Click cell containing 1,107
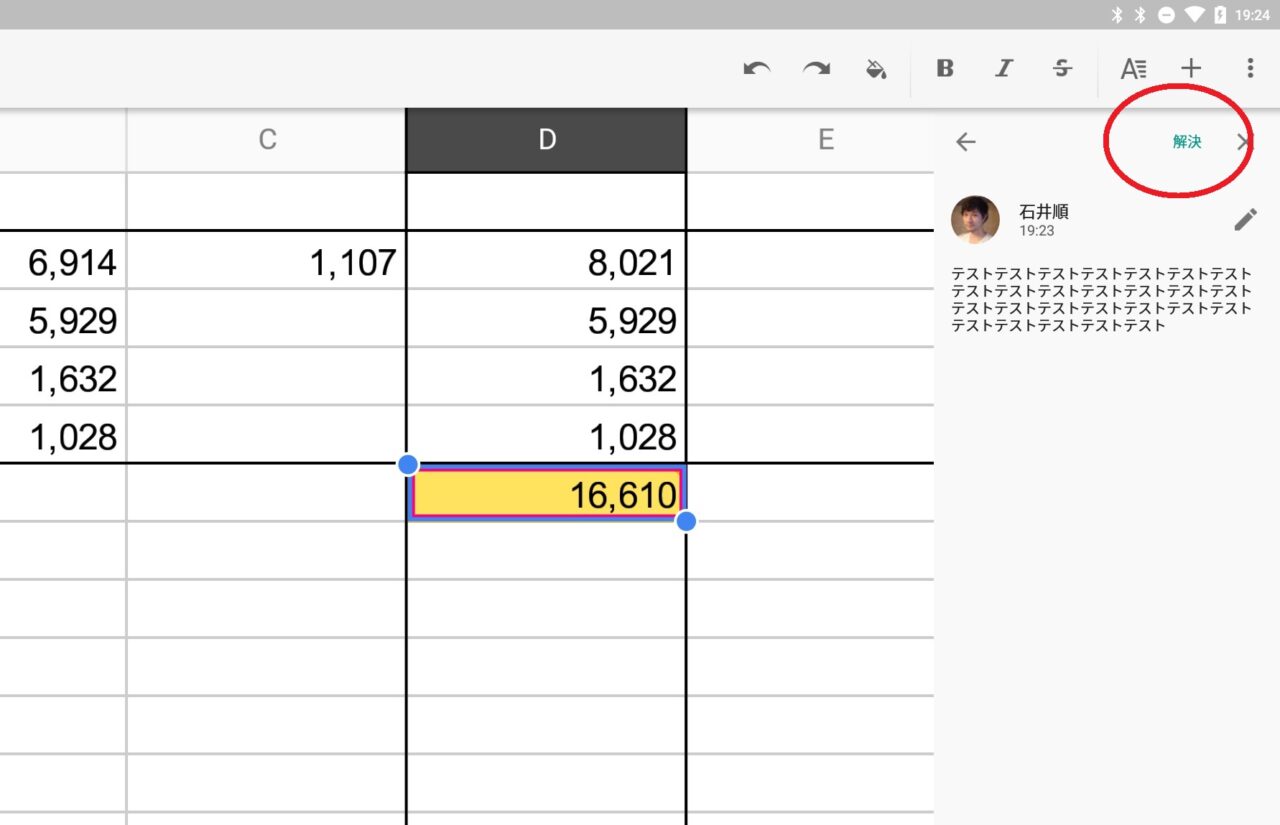This screenshot has height=825, width=1280. 267,263
